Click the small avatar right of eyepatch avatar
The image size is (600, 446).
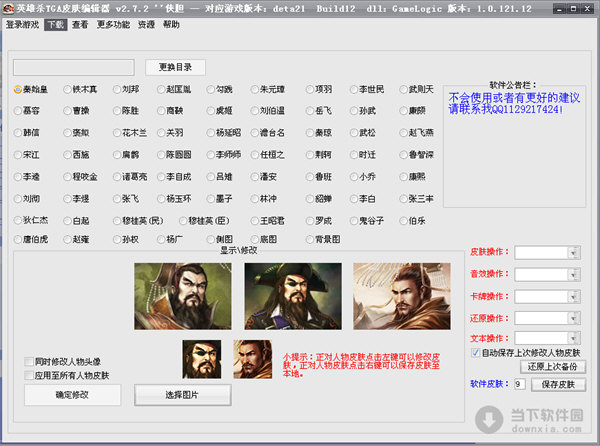(251, 359)
